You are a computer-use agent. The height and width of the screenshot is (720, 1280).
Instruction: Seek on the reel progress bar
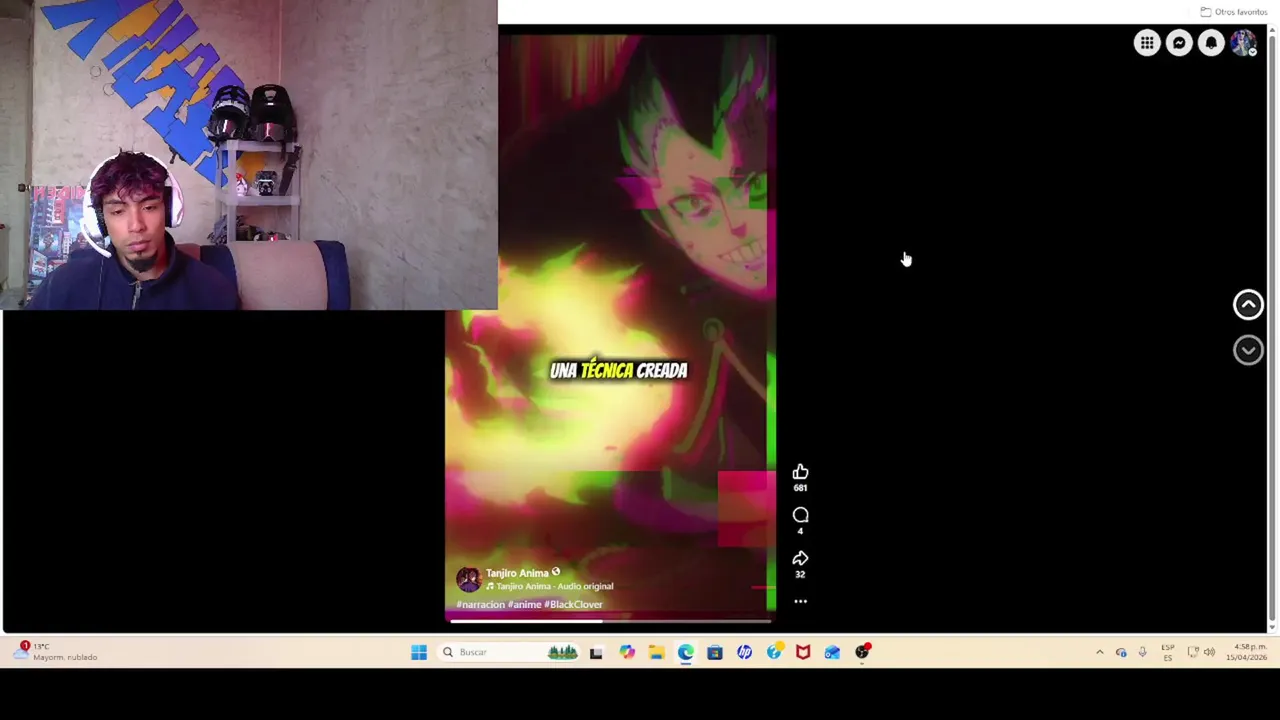pos(610,620)
